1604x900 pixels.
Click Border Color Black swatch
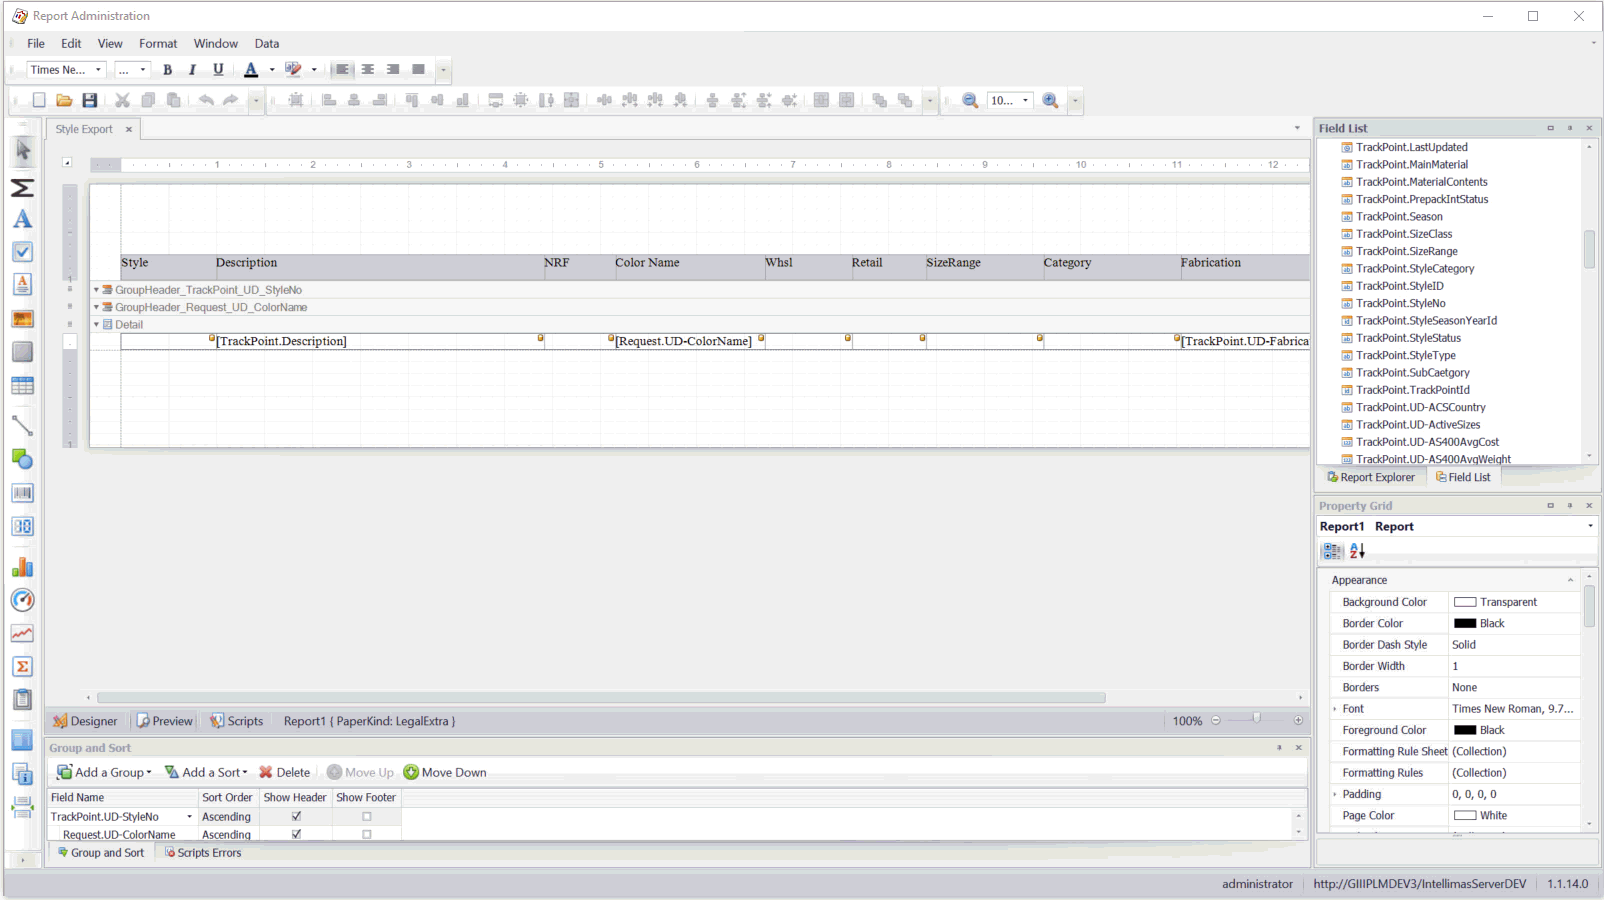[x=1465, y=623]
